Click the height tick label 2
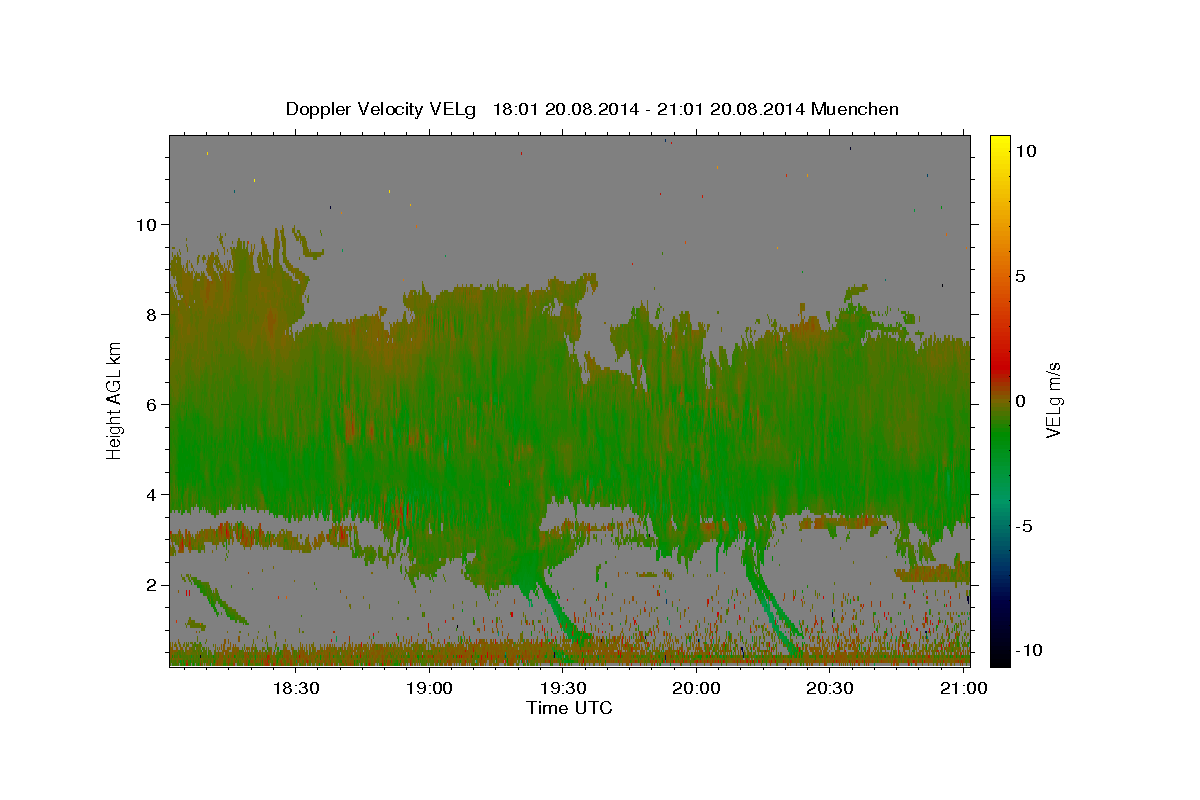Image resolution: width=1200 pixels, height=800 pixels. pos(151,584)
